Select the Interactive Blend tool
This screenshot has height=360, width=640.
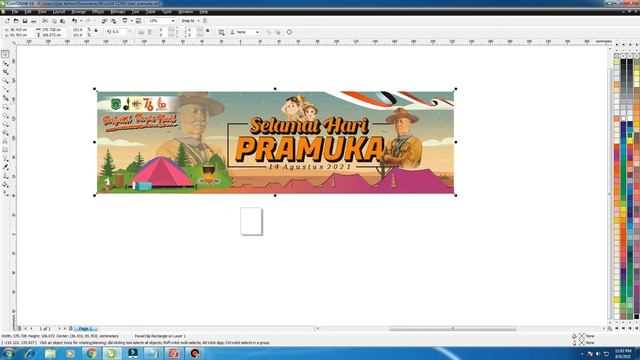(x=5, y=158)
